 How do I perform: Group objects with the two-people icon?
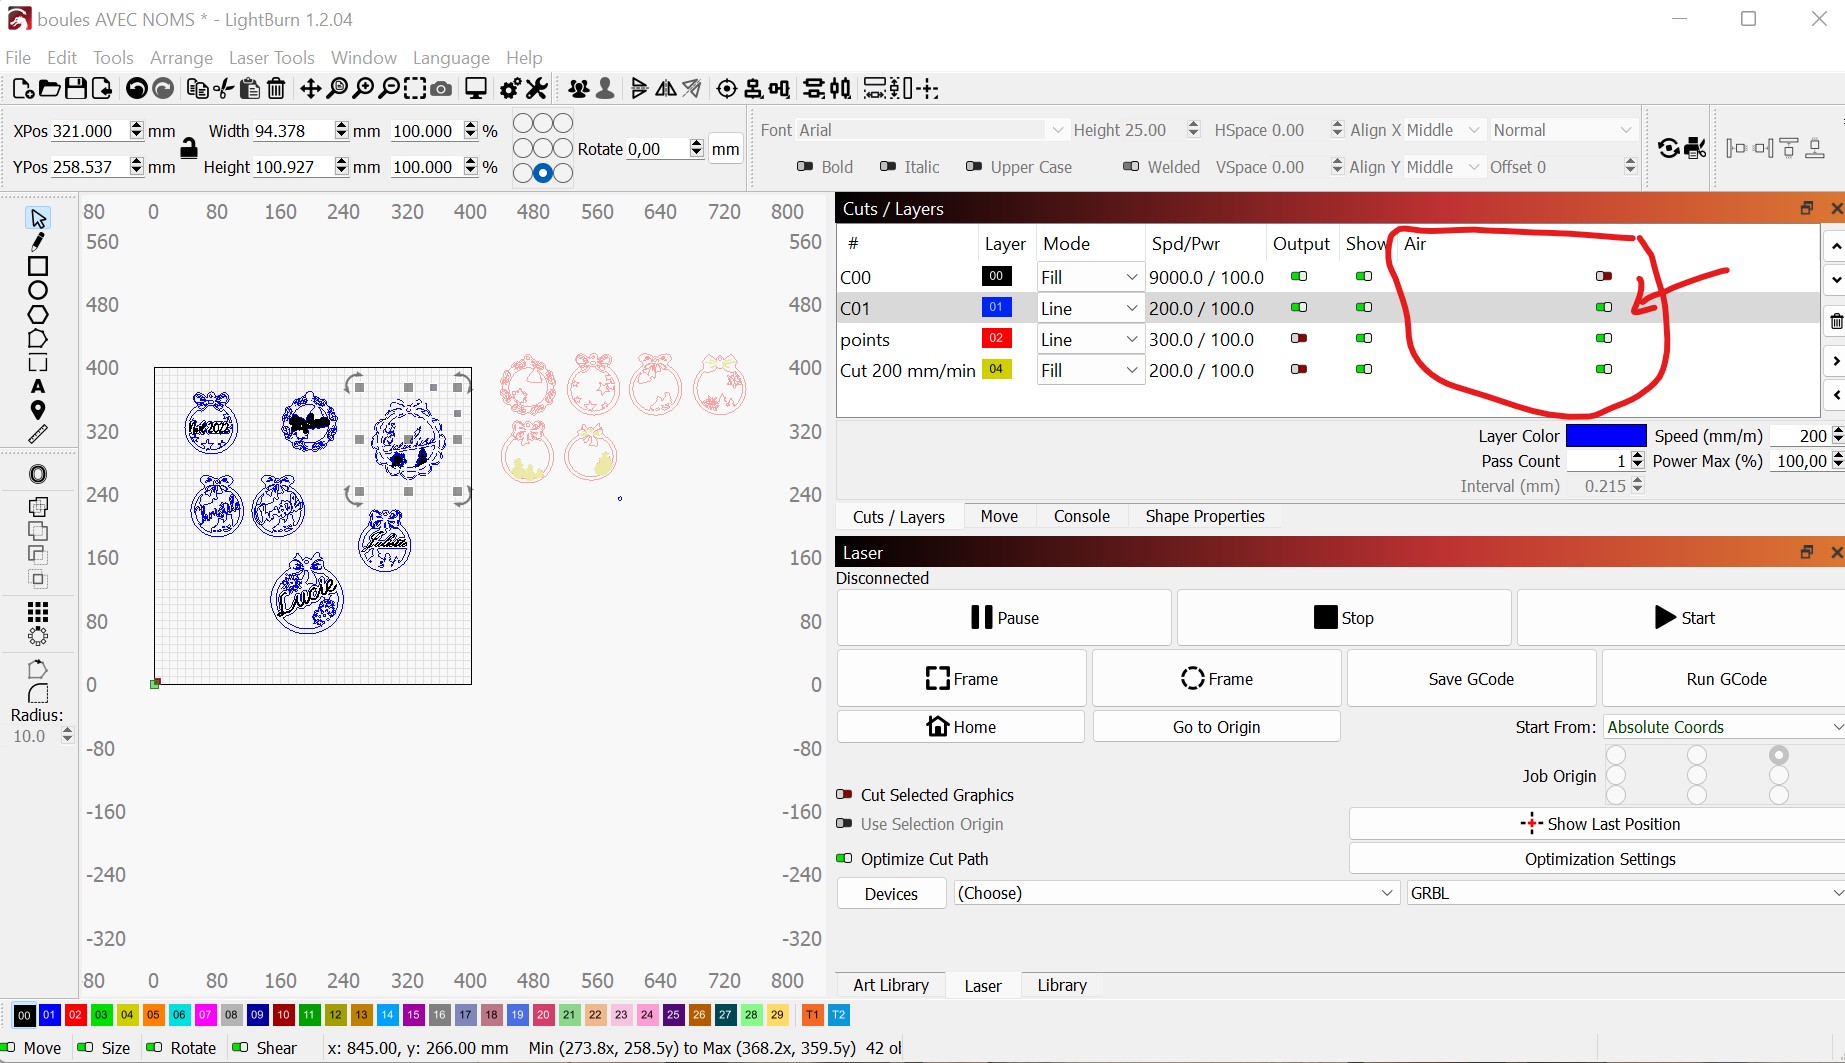tap(578, 89)
